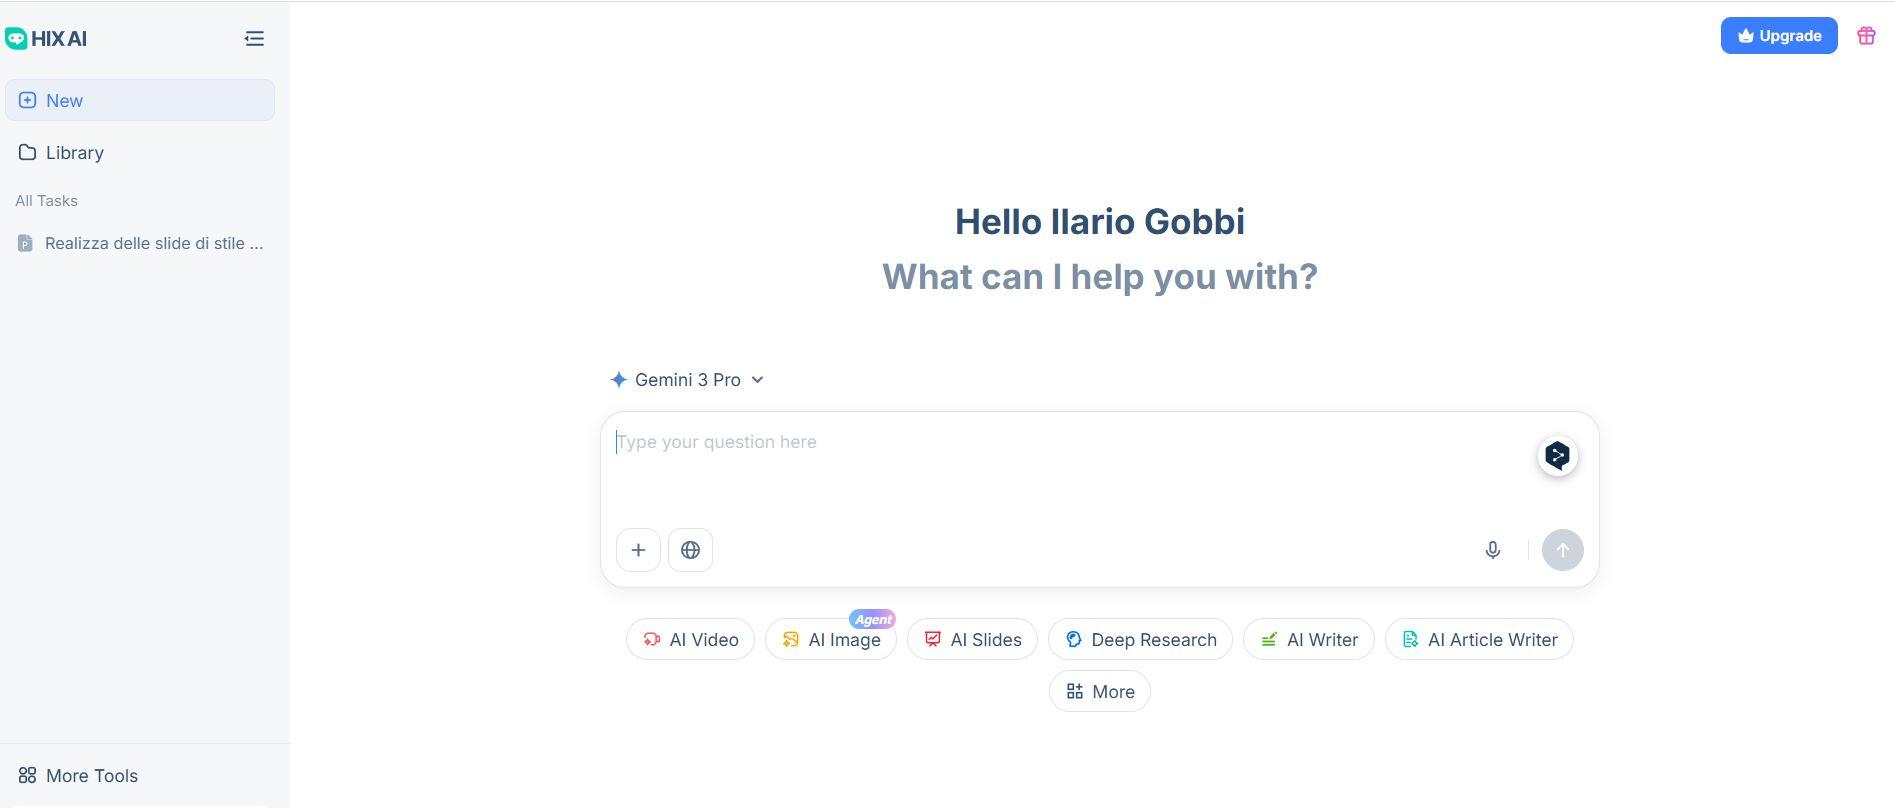1895x808 pixels.
Task: Click the blue Upgrade button
Action: [1778, 36]
